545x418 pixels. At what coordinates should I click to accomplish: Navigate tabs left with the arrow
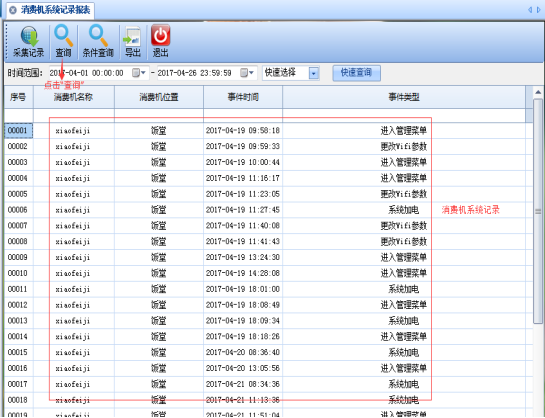(x=530, y=10)
